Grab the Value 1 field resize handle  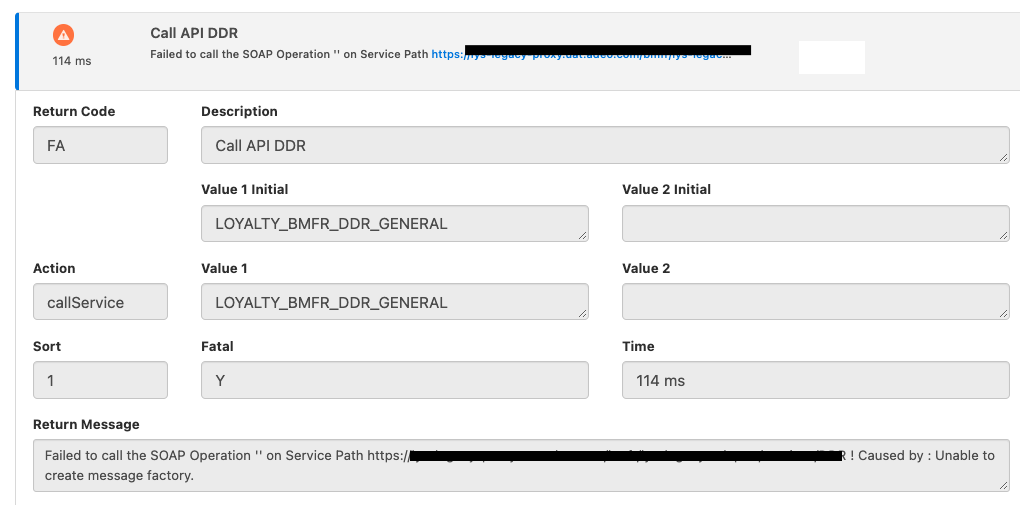coord(583,314)
